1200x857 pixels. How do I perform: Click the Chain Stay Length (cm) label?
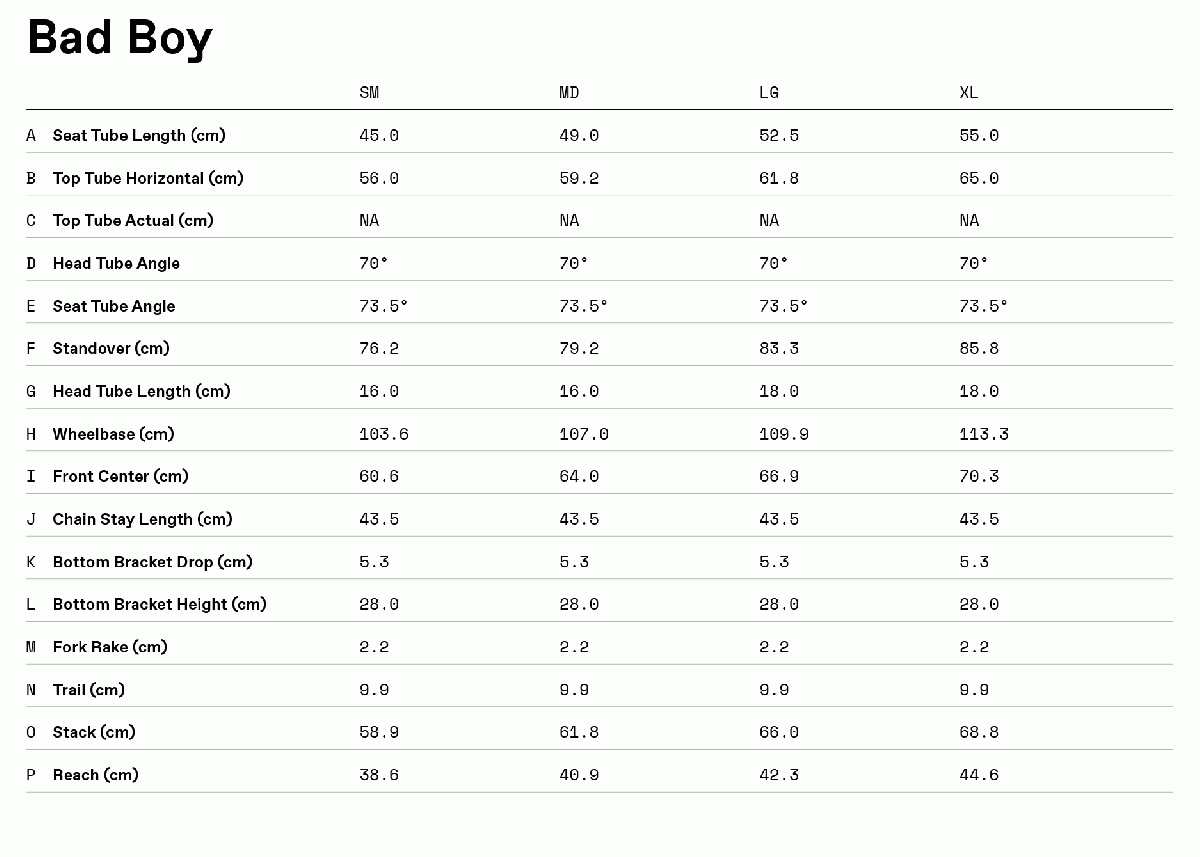point(142,519)
